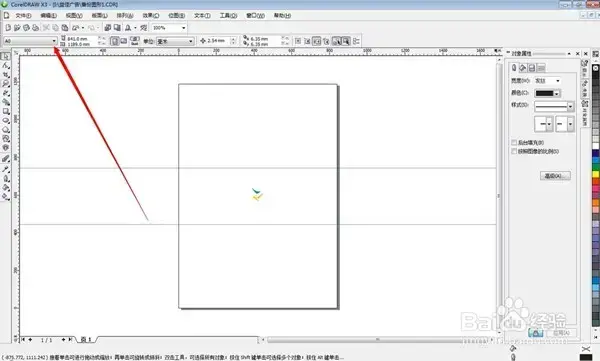This screenshot has height=361, width=600.
Task: Switch to the Fill tab in Object Properties
Action: [523, 68]
